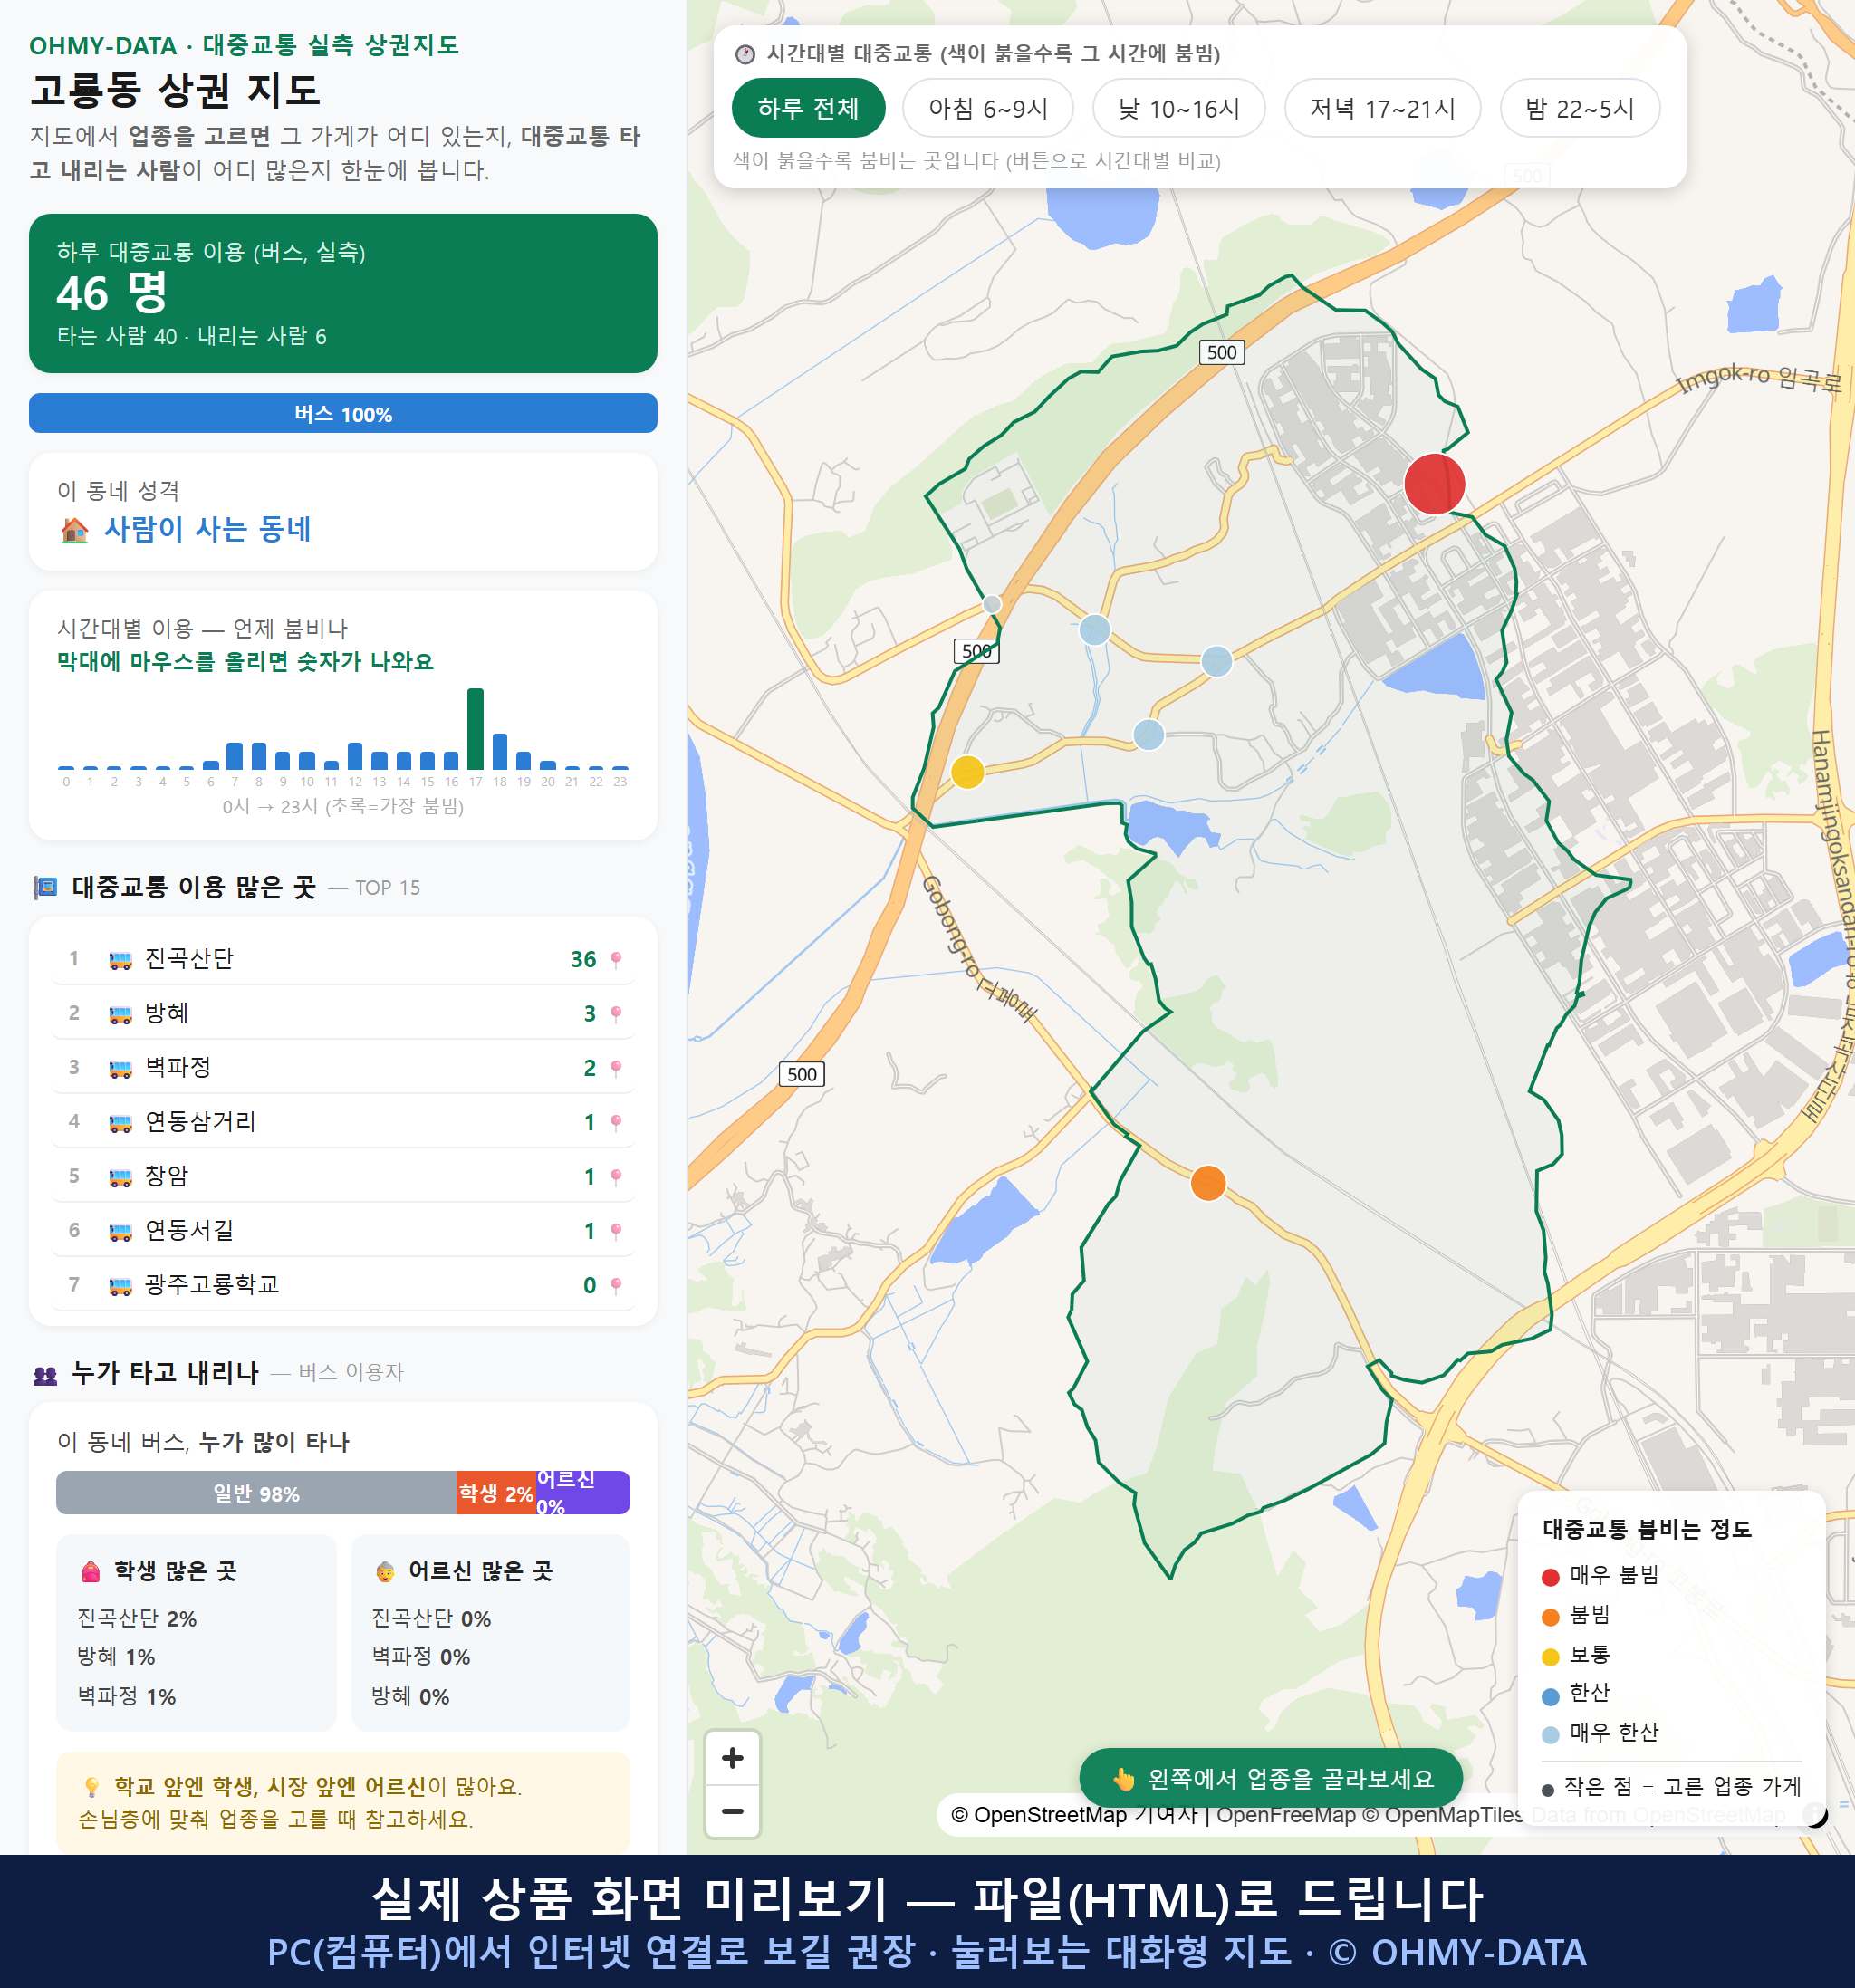Click the yellow normal stop marker

(x=967, y=772)
